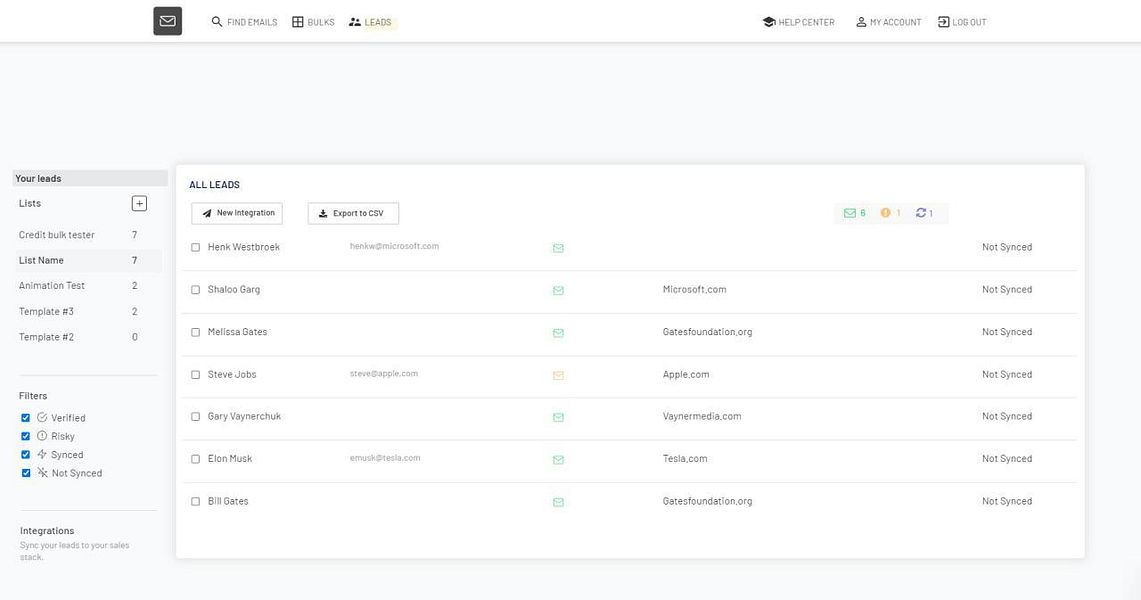
Task: Open My Account page
Action: point(888,22)
